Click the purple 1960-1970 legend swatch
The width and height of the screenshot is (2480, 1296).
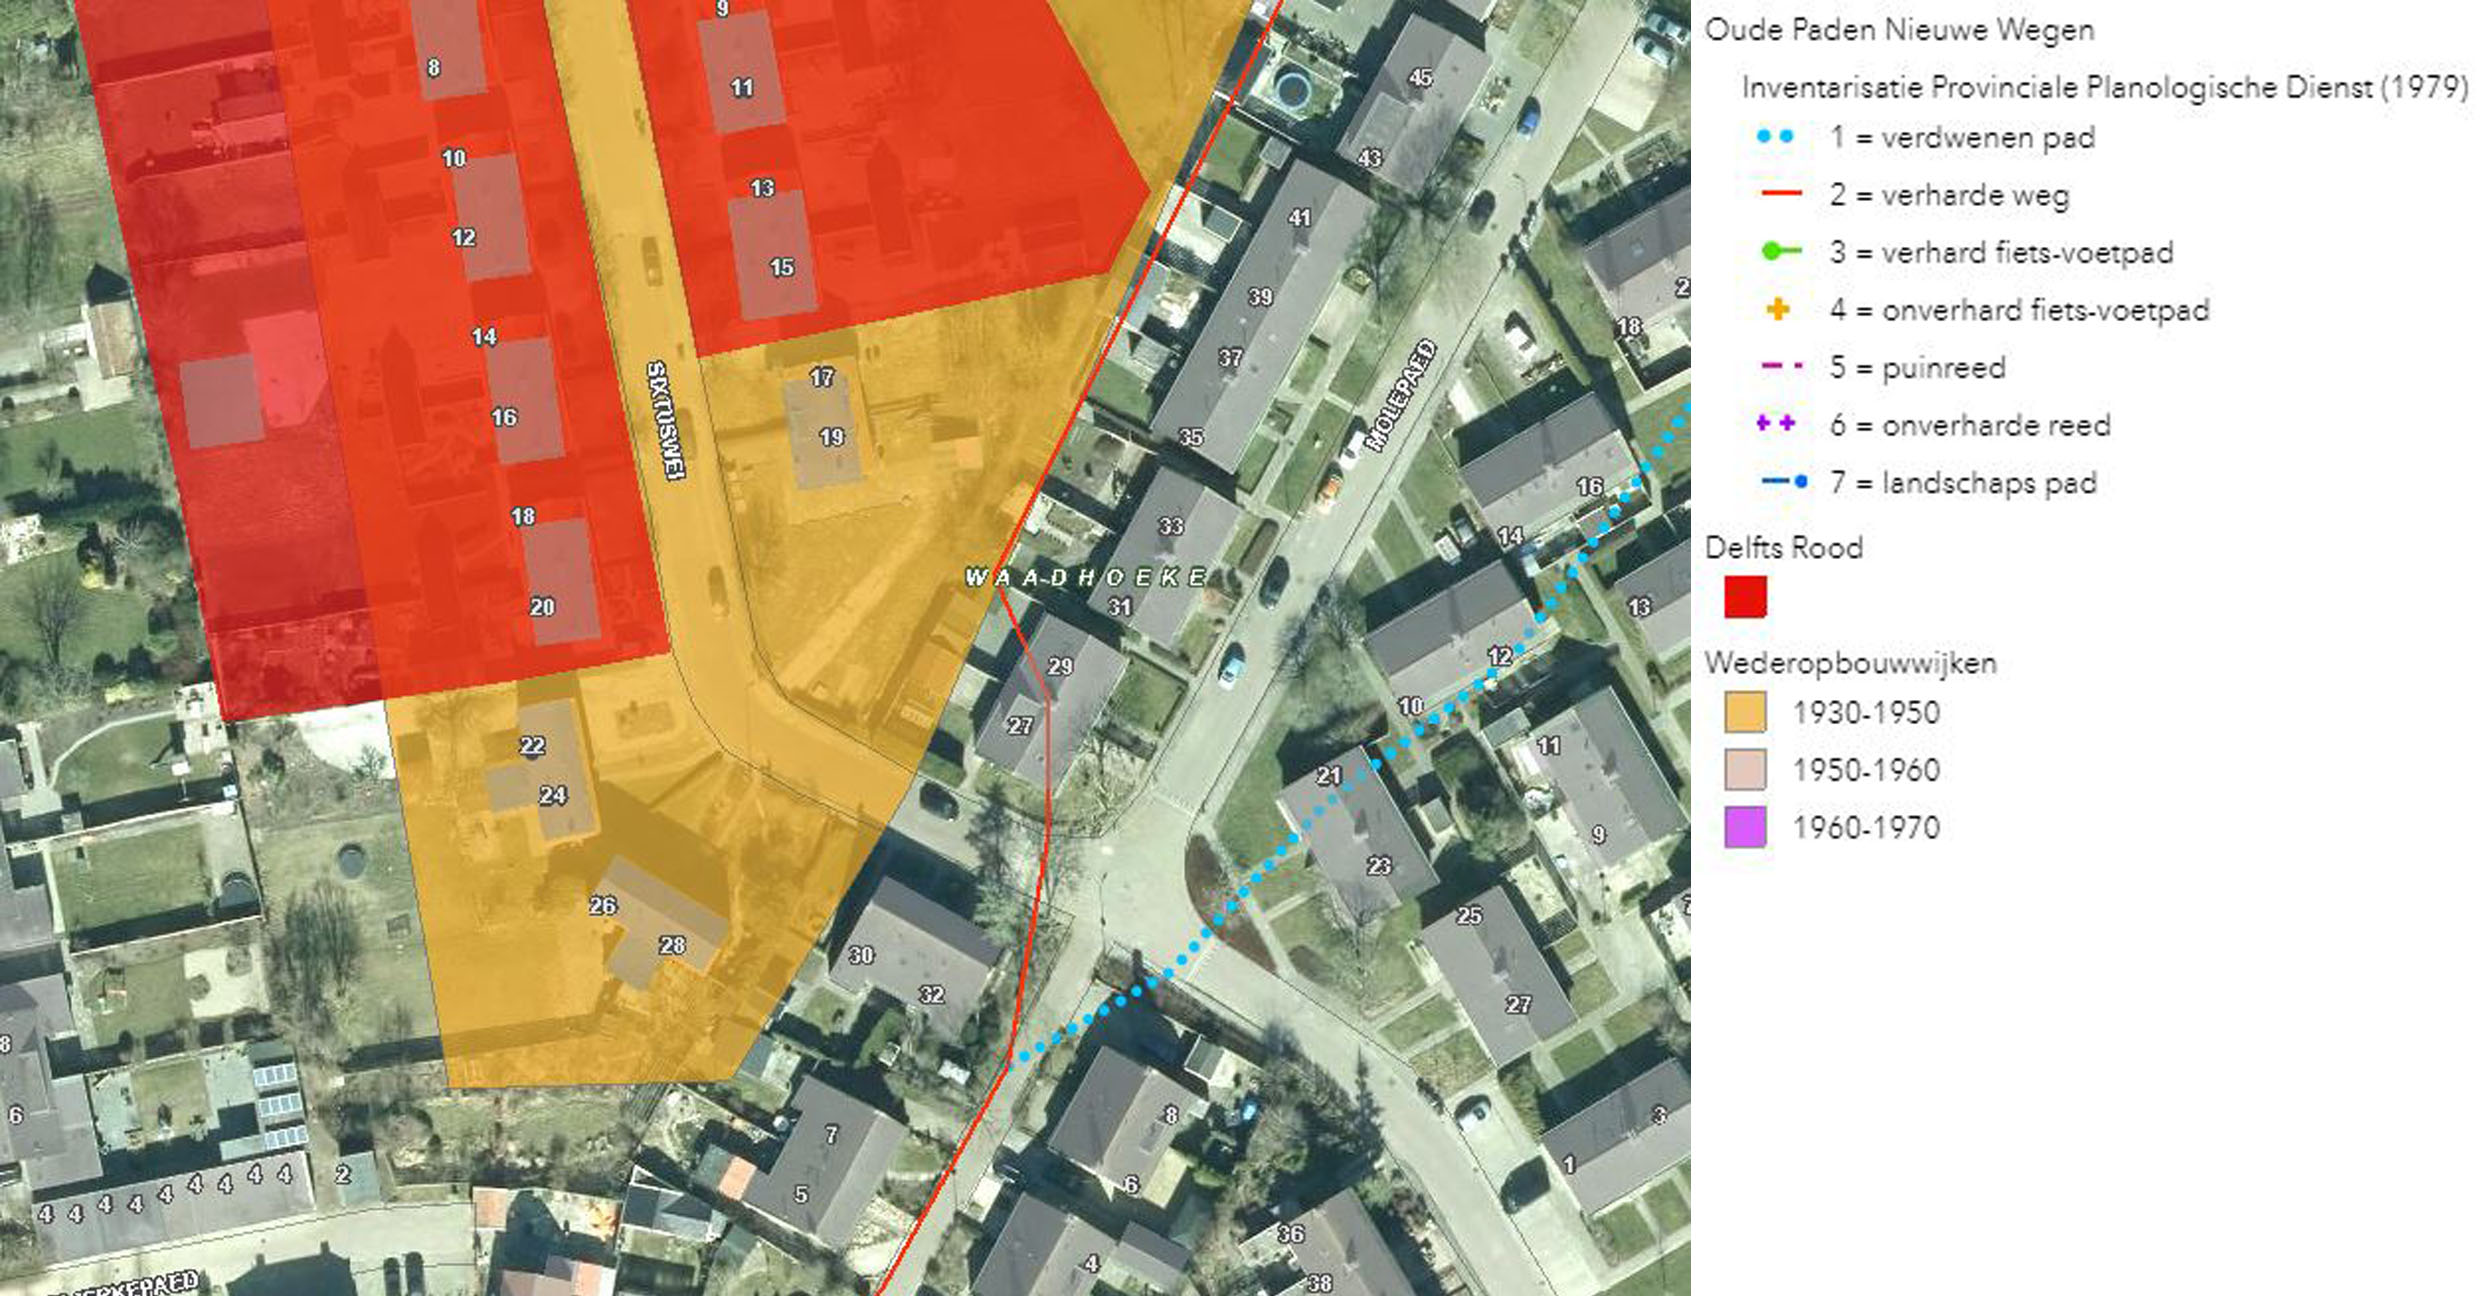1746,828
